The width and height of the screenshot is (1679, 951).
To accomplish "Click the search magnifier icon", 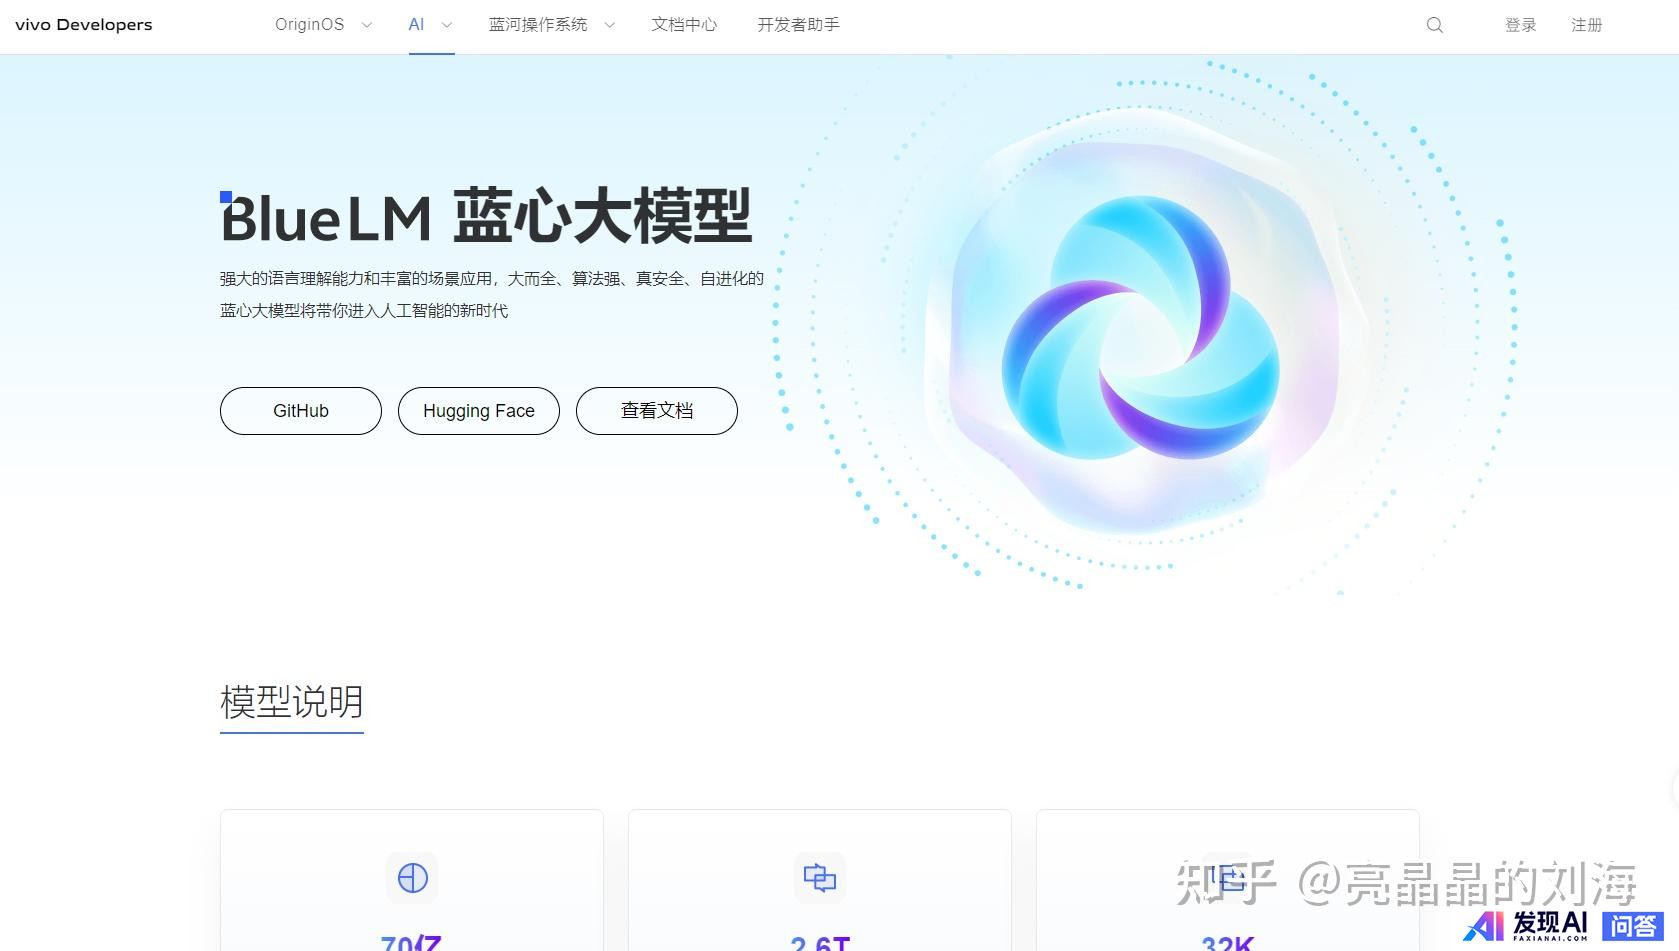I will [1434, 25].
